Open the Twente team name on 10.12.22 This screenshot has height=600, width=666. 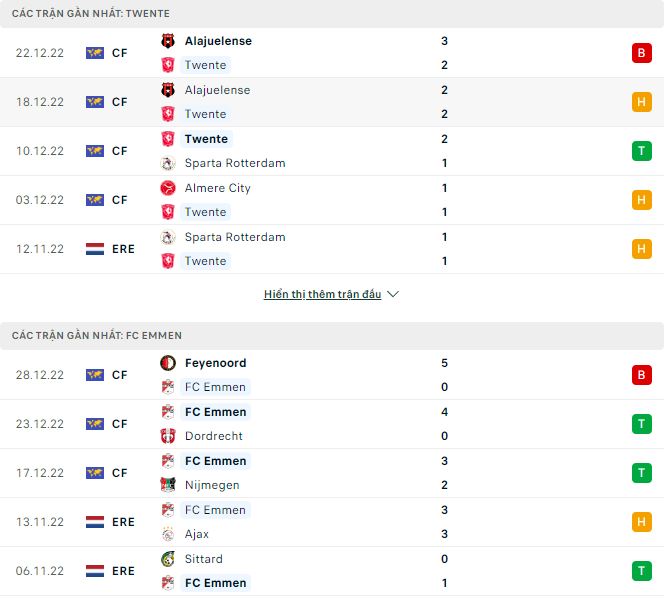point(206,139)
